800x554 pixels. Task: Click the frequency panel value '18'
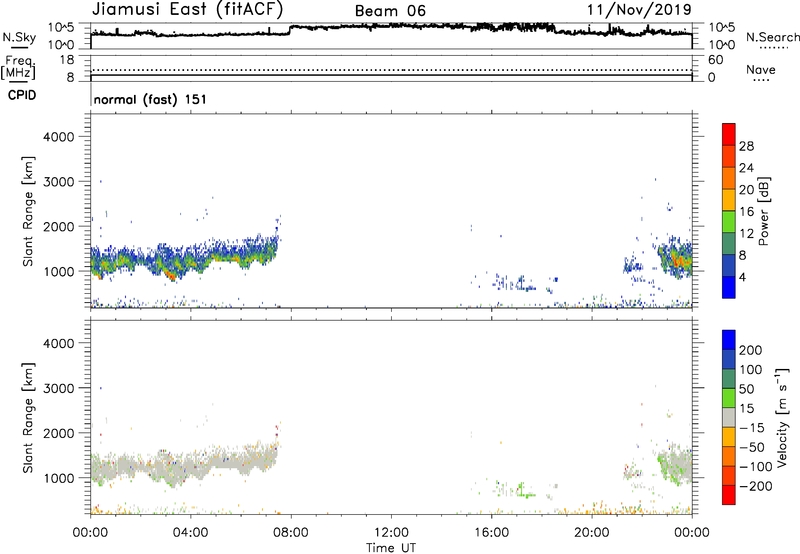point(67,60)
